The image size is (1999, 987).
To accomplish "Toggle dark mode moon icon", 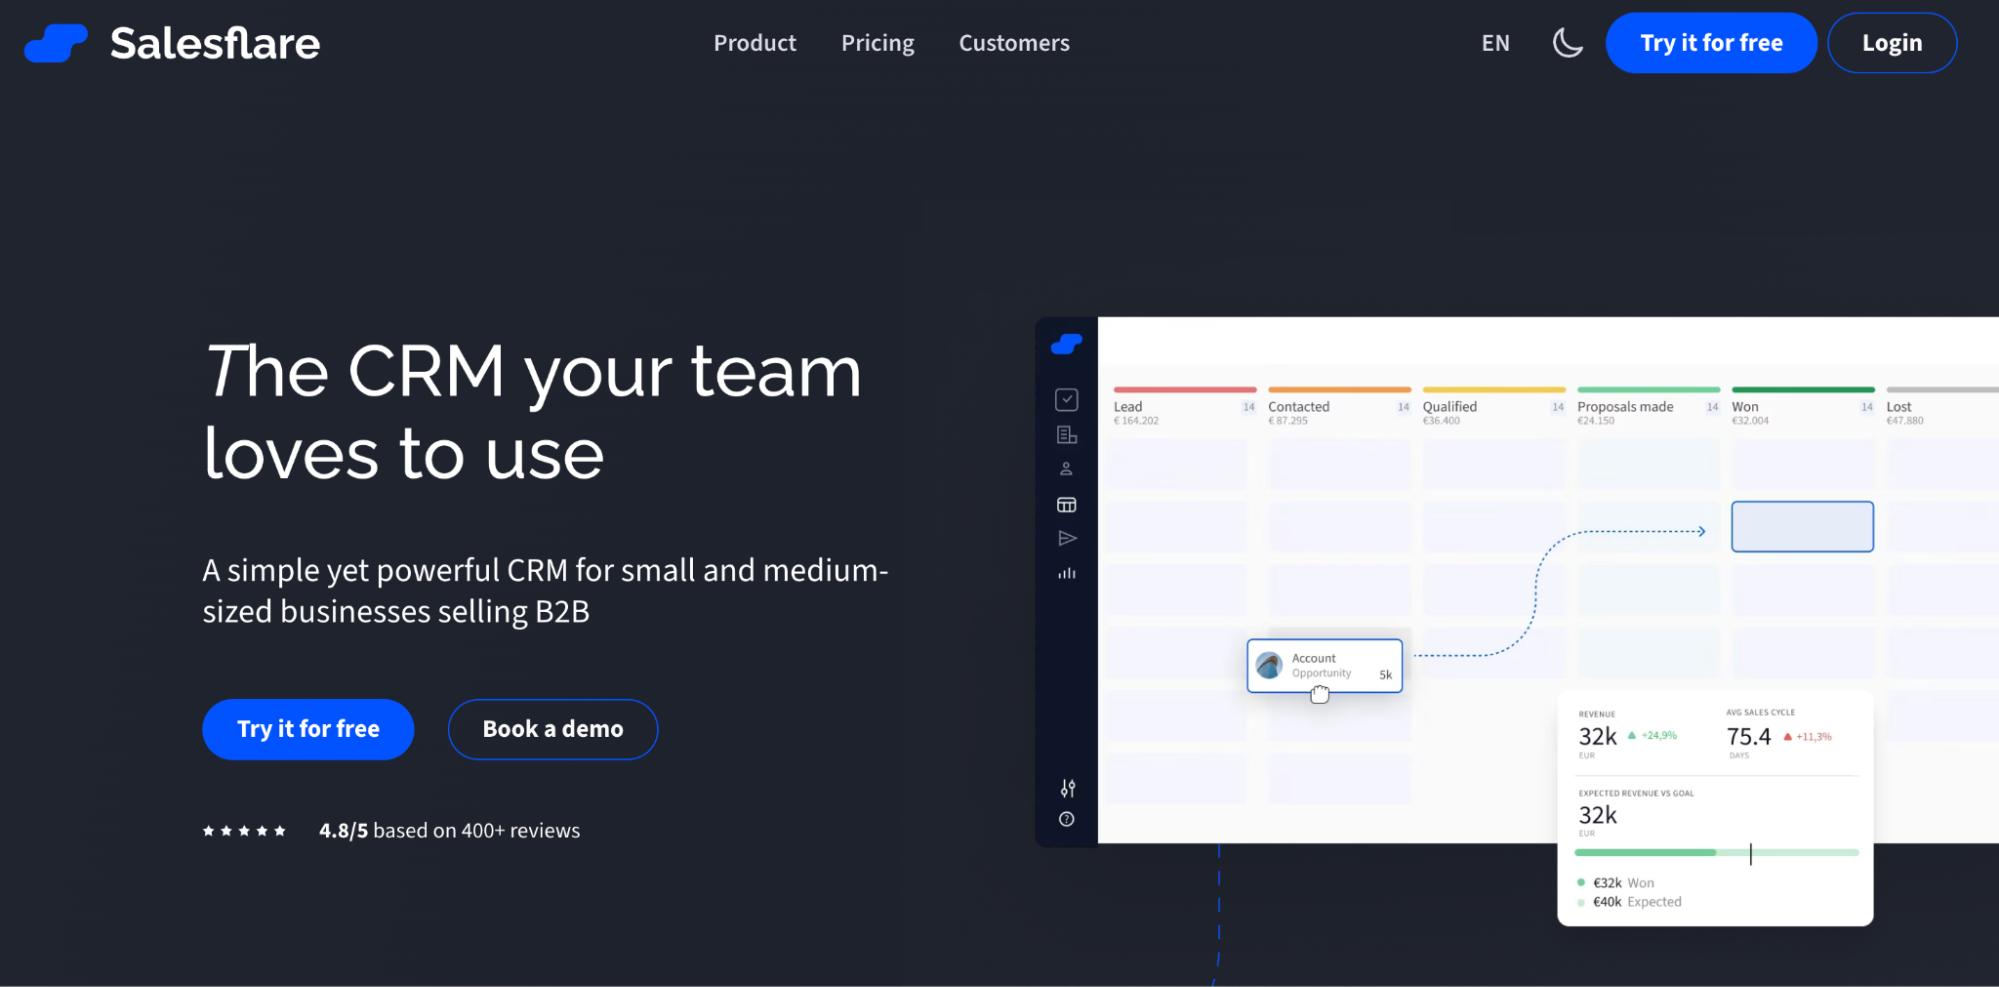I will tap(1567, 43).
